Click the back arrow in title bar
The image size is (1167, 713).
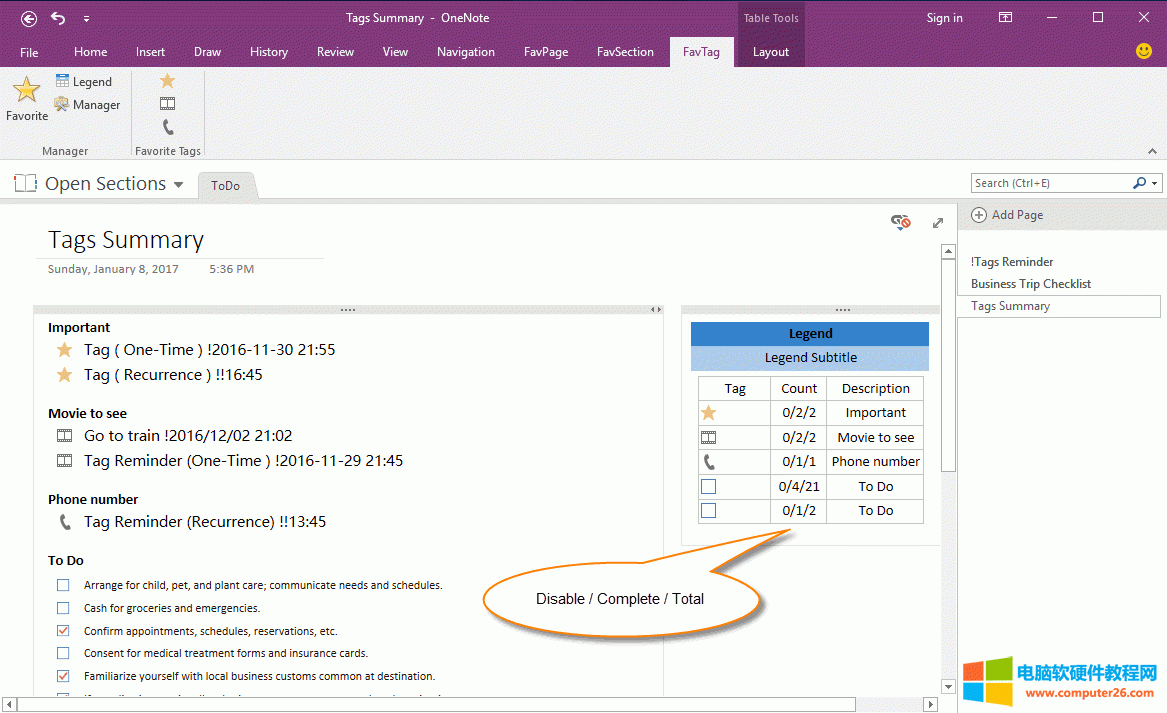point(29,18)
